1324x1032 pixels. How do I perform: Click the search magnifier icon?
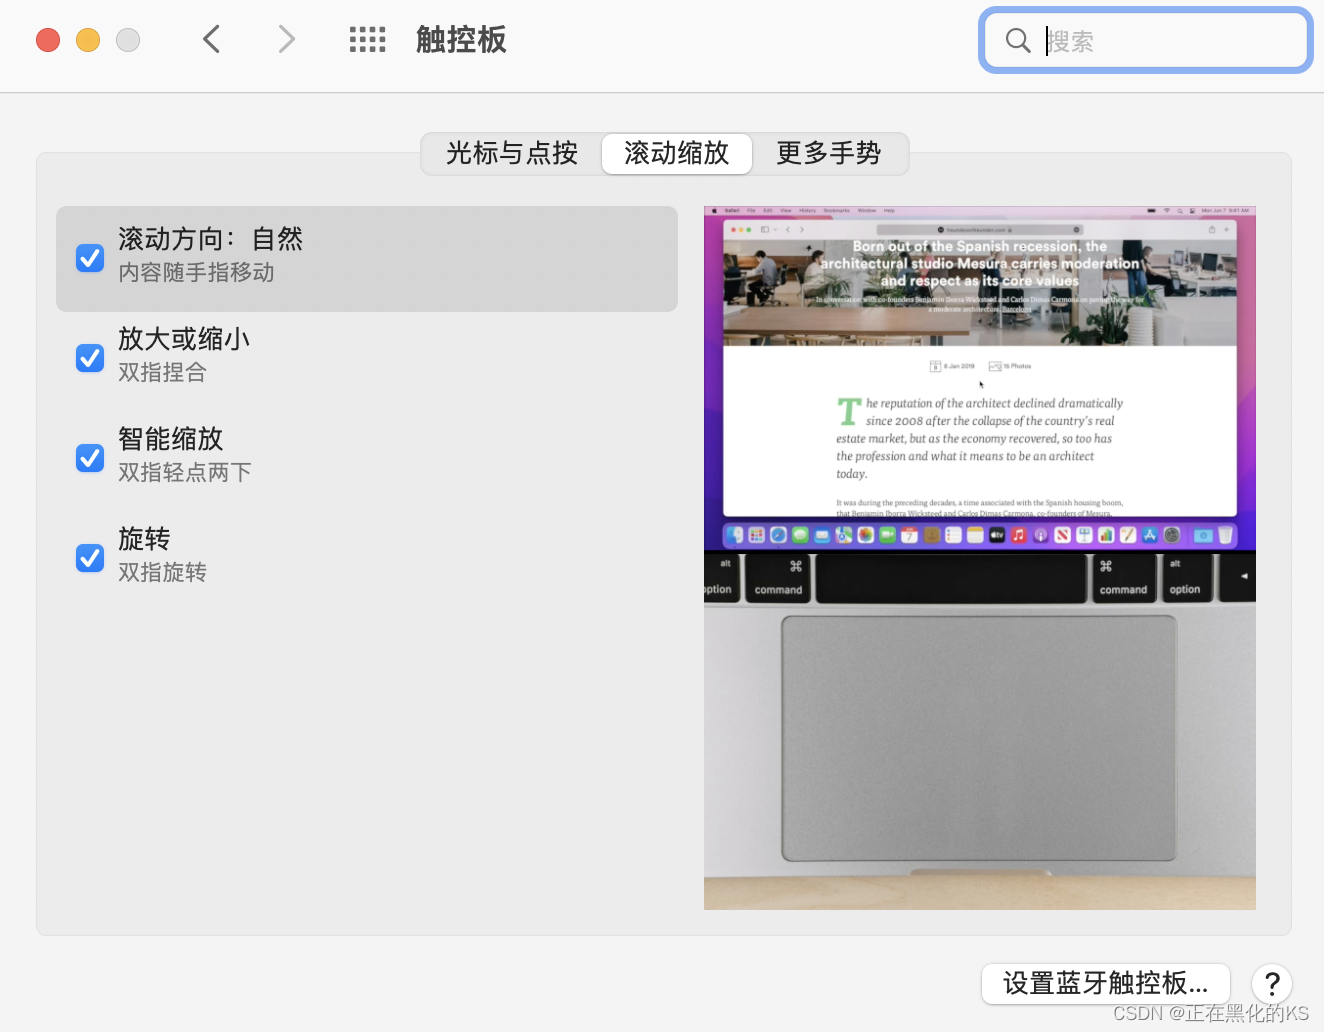1018,40
